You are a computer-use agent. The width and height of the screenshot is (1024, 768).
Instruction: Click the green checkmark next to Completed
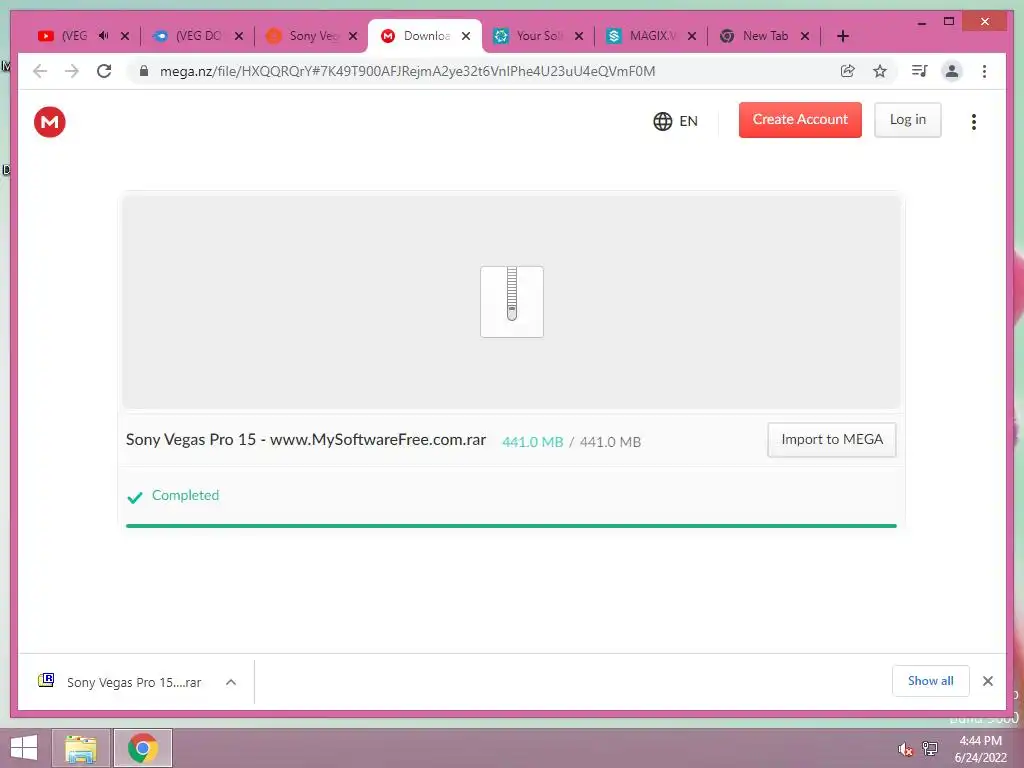click(x=135, y=498)
